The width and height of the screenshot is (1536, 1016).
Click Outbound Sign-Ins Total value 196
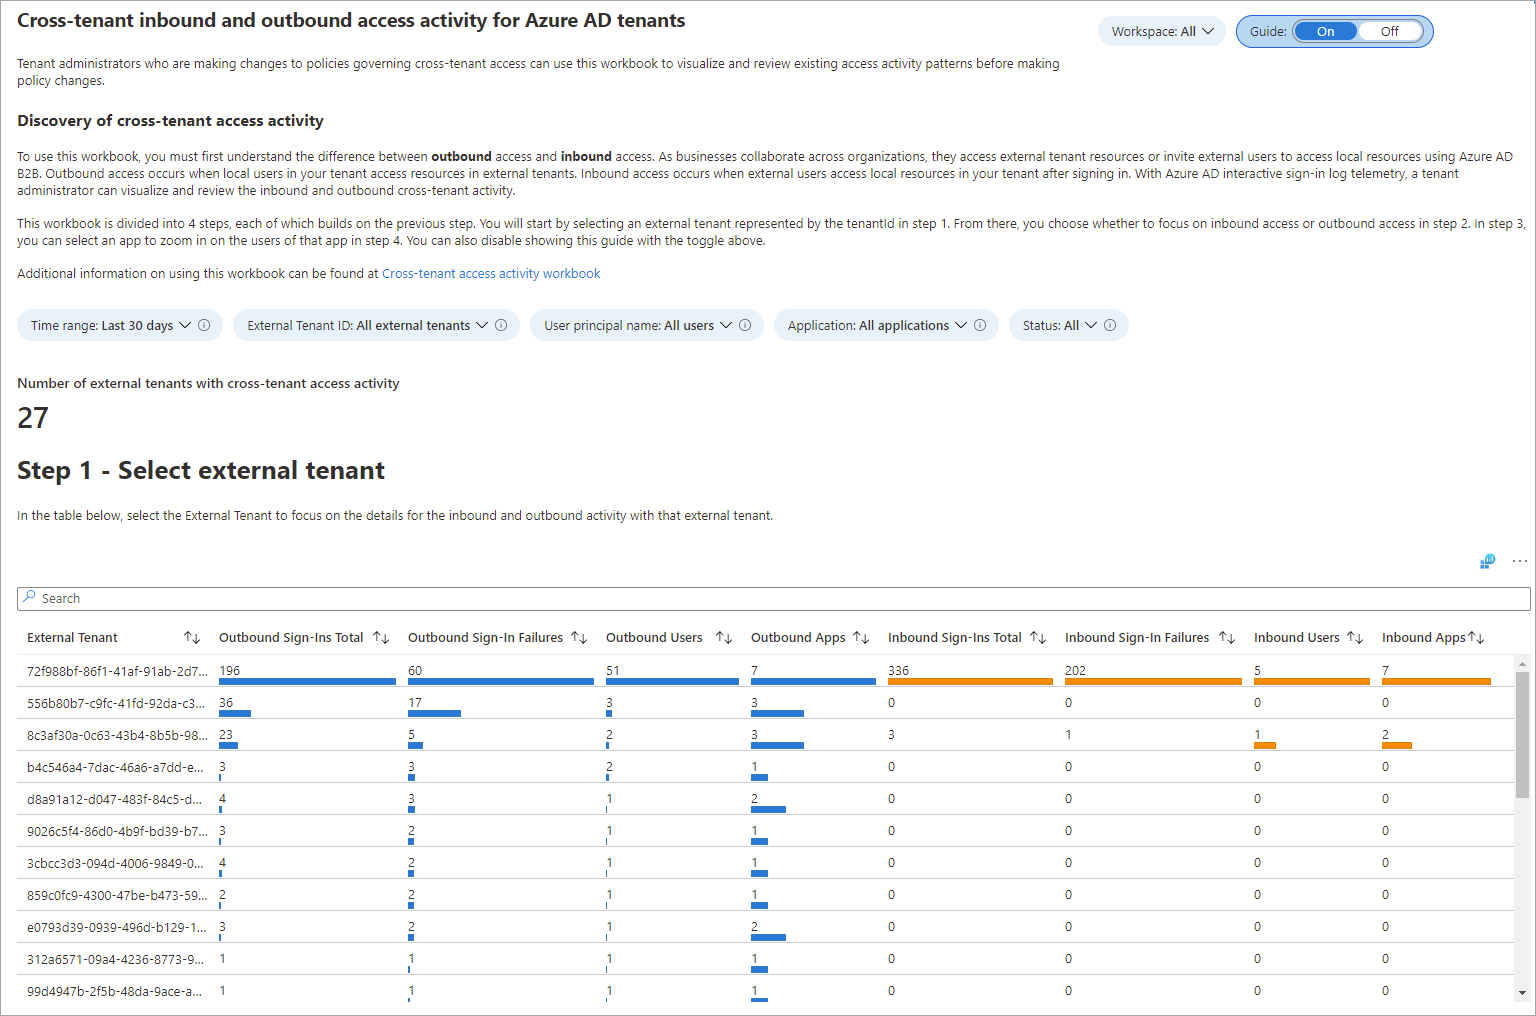point(230,671)
